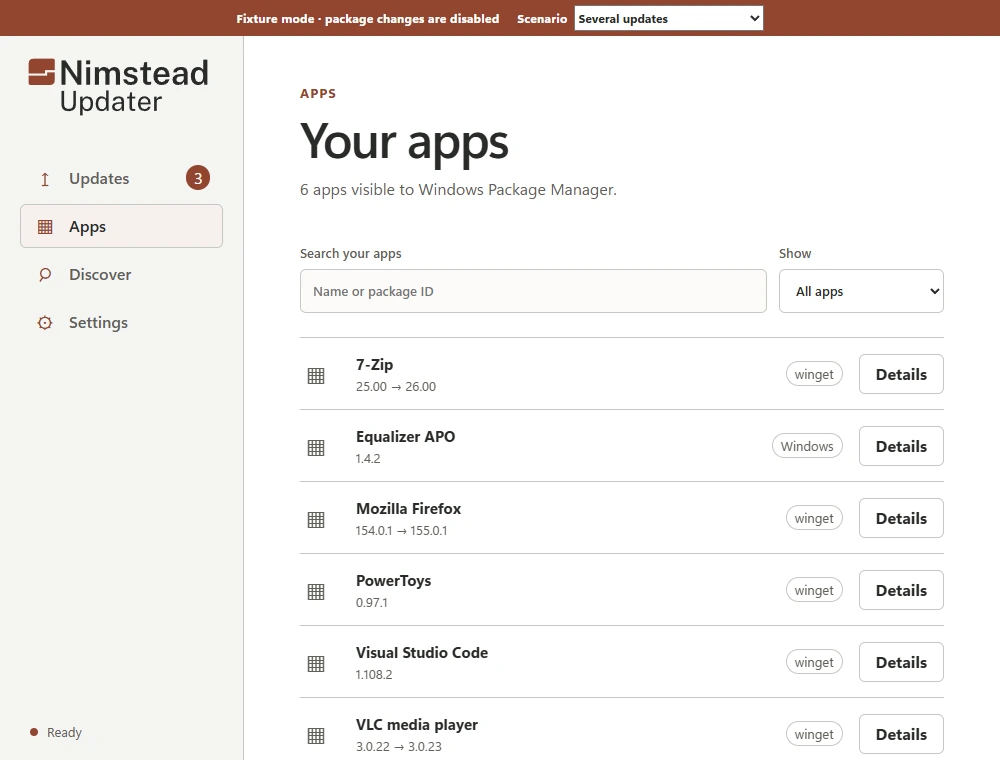The height and width of the screenshot is (760, 1000).
Task: Show Details for PowerToys
Action: 901,590
